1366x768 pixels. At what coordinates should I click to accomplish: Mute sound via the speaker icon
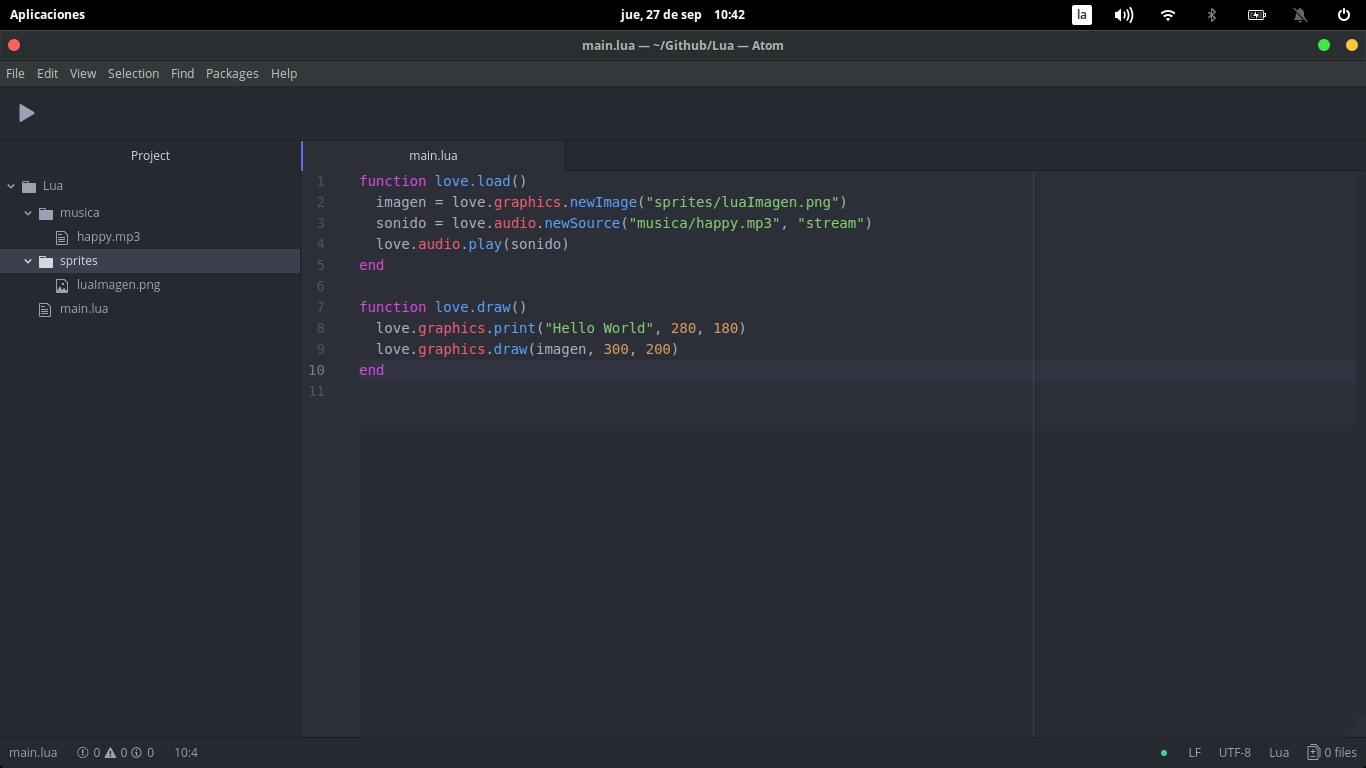pos(1123,14)
